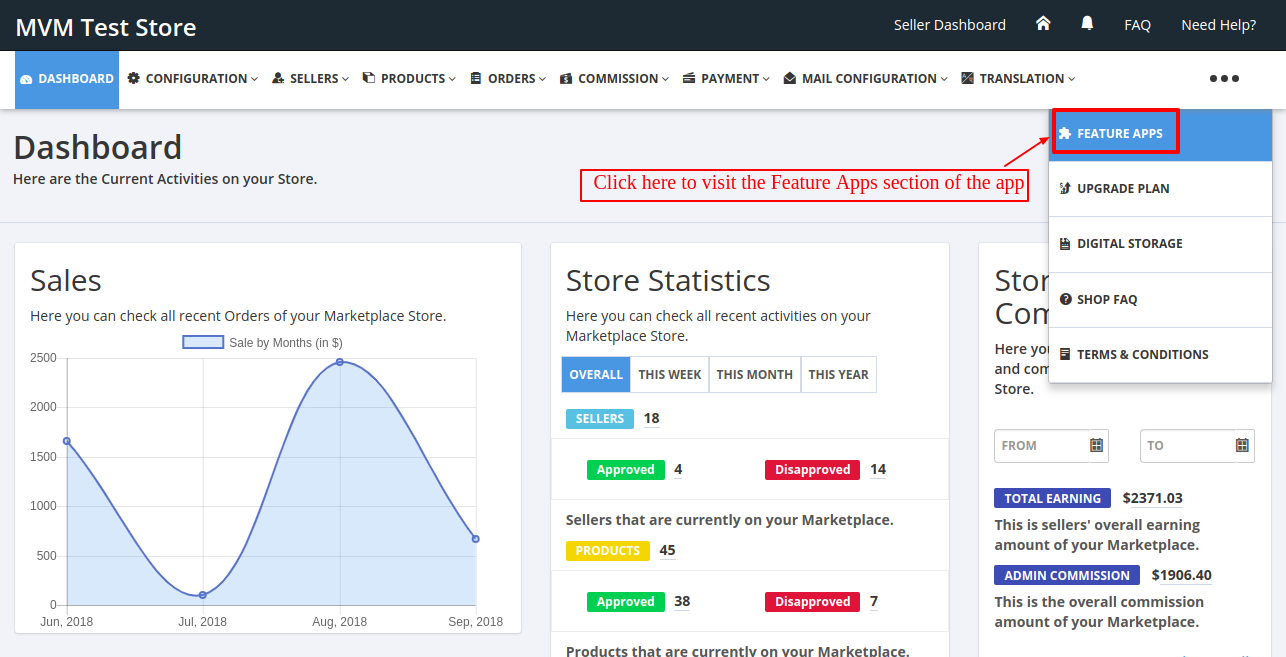
Task: Click the notification bell icon
Action: (1087, 24)
